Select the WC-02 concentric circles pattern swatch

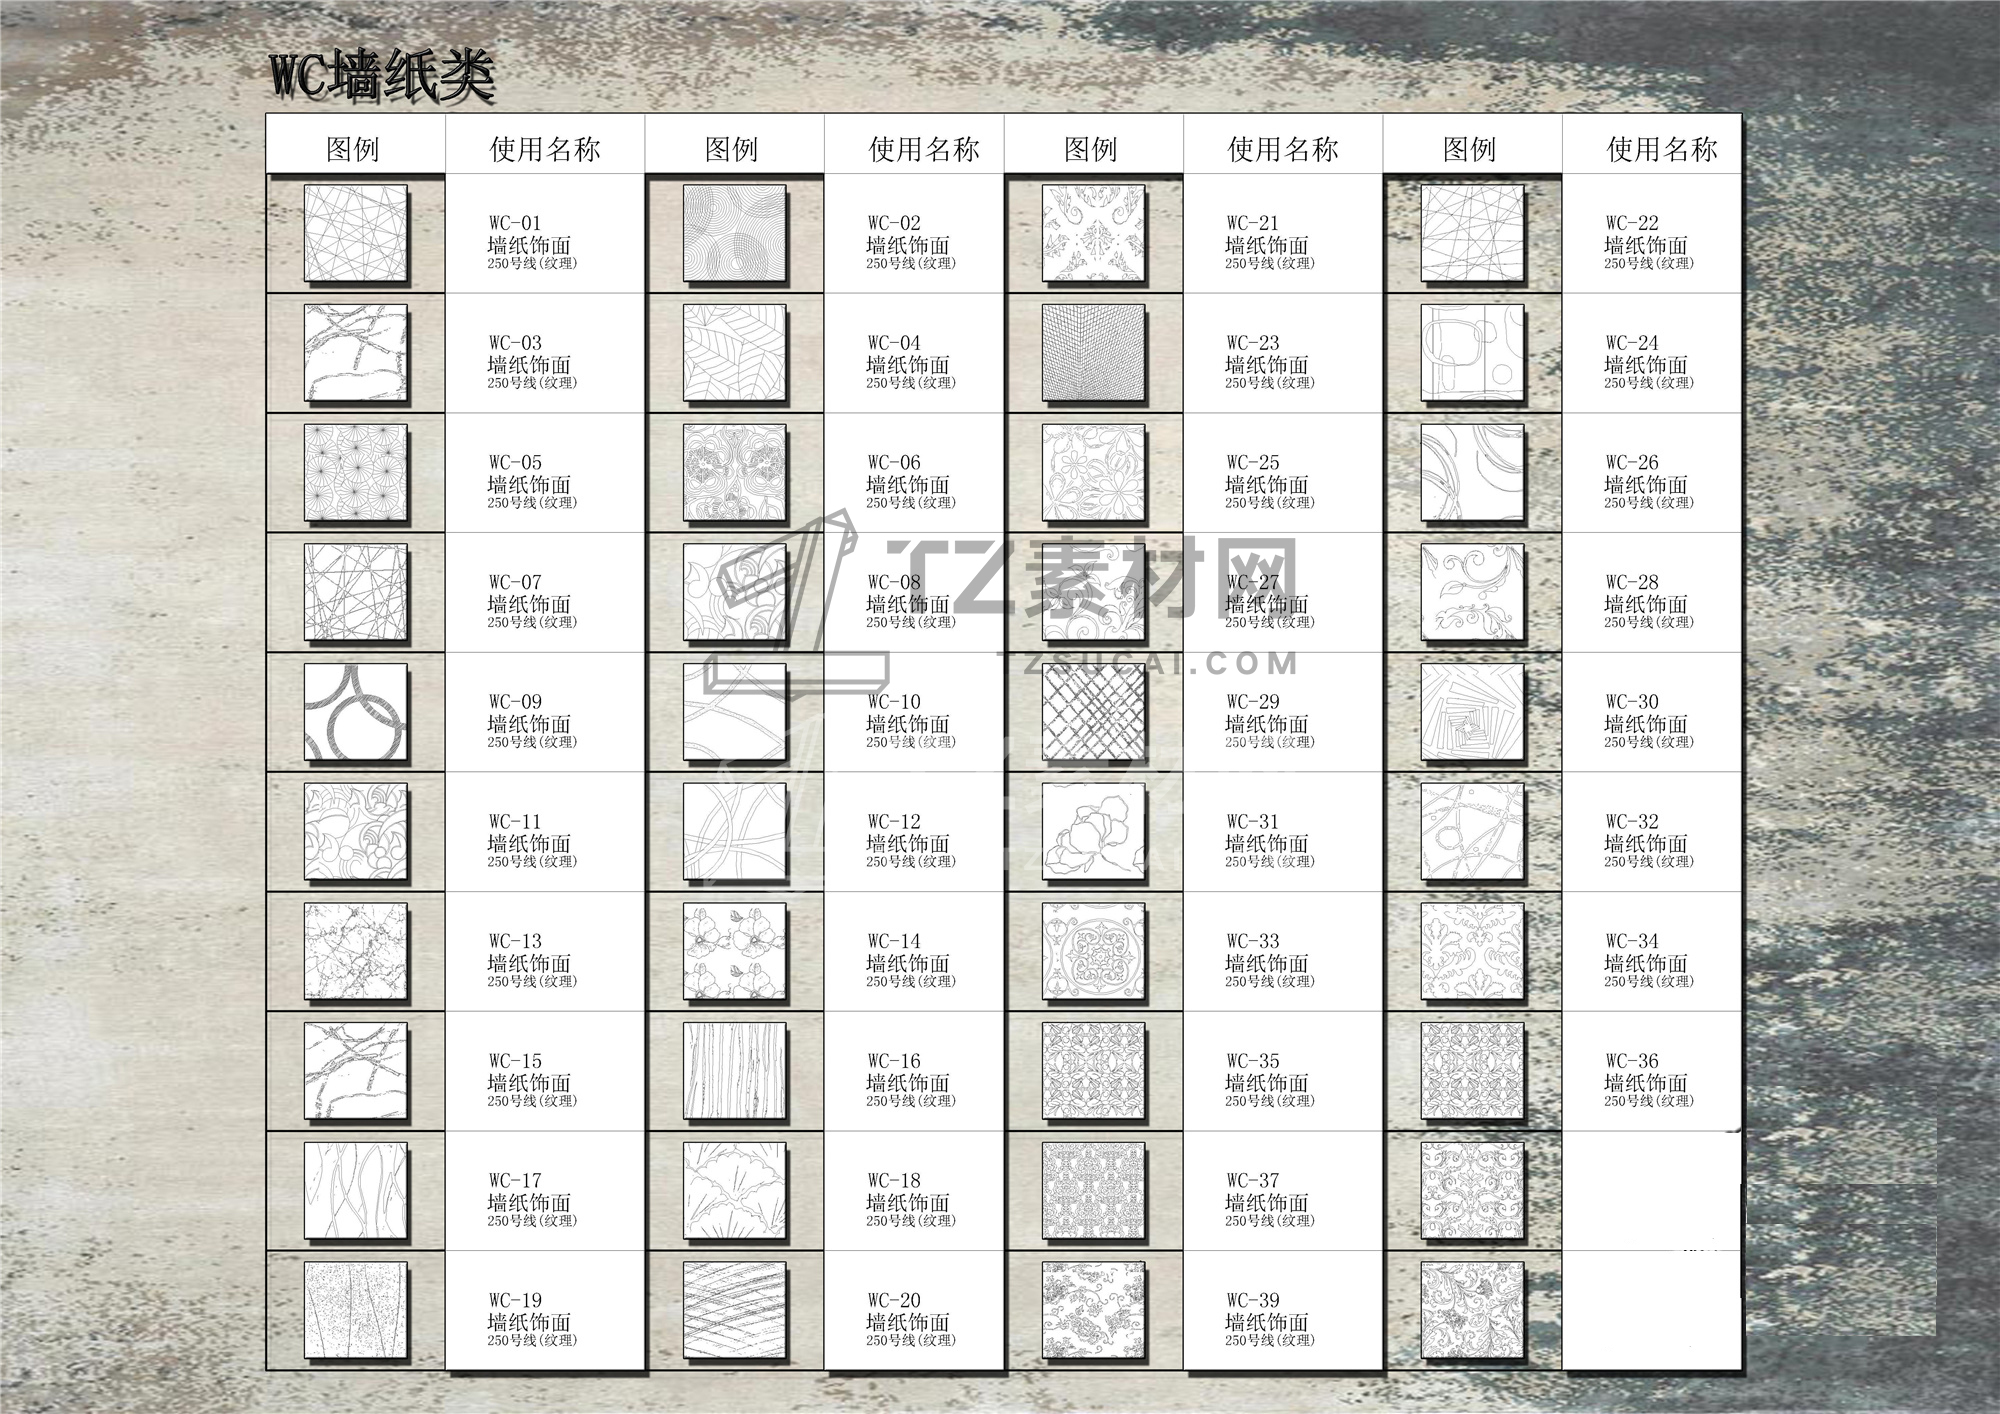pyautogui.click(x=734, y=233)
